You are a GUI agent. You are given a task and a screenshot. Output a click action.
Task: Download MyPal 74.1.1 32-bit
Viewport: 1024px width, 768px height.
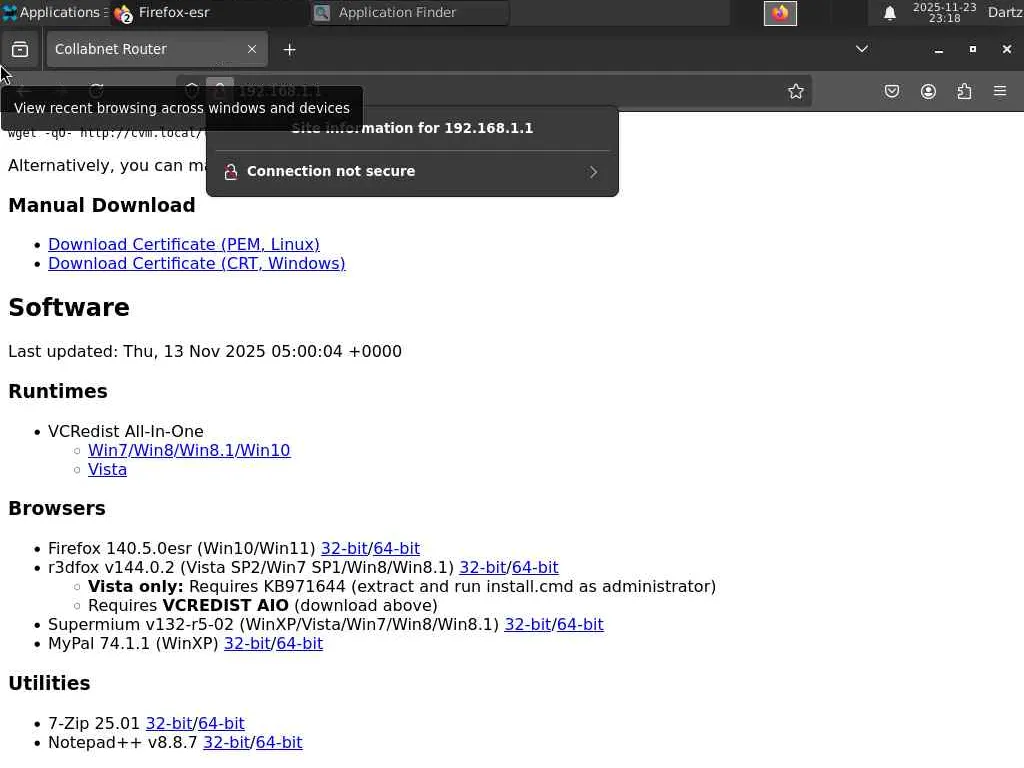point(248,643)
